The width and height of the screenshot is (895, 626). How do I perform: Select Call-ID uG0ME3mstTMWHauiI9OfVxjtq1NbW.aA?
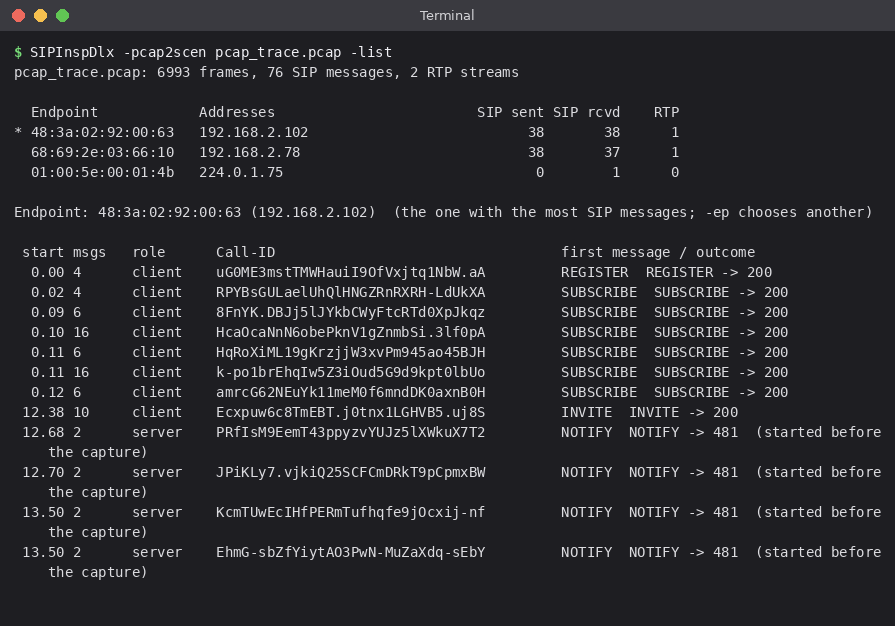click(350, 272)
